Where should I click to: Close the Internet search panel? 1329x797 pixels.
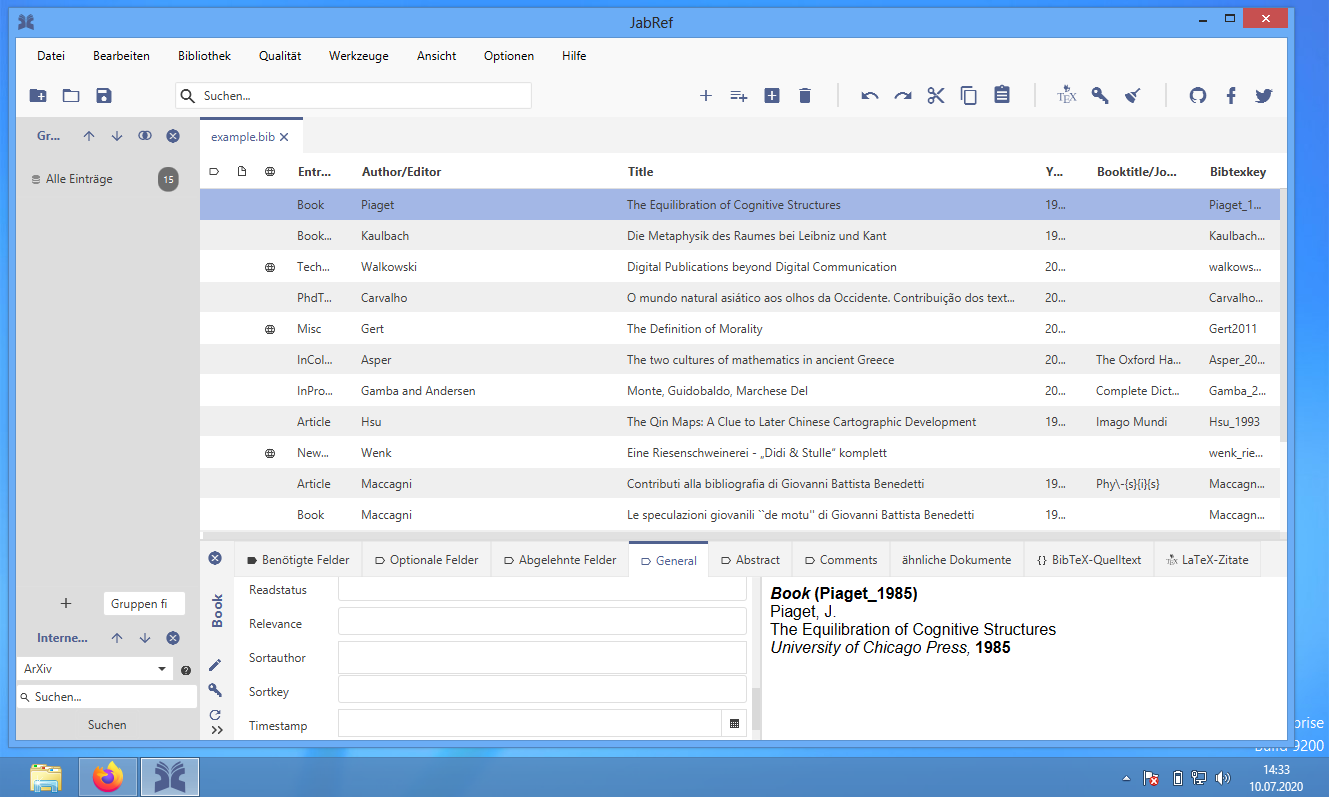tap(173, 638)
